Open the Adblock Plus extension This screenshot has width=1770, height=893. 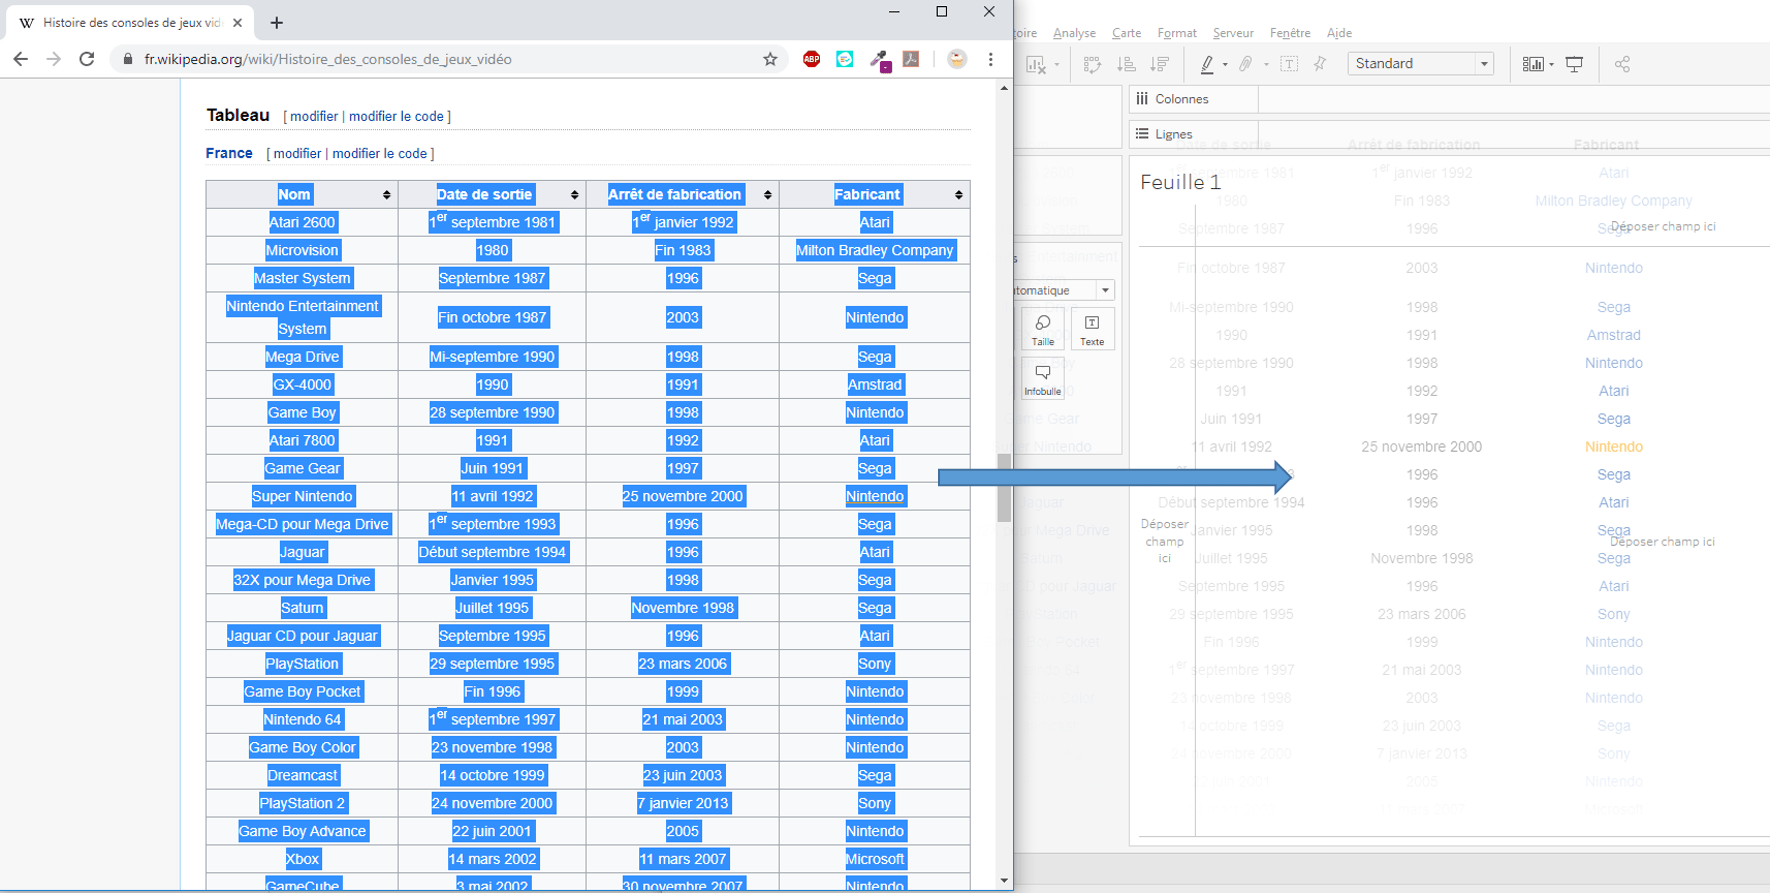click(x=812, y=59)
